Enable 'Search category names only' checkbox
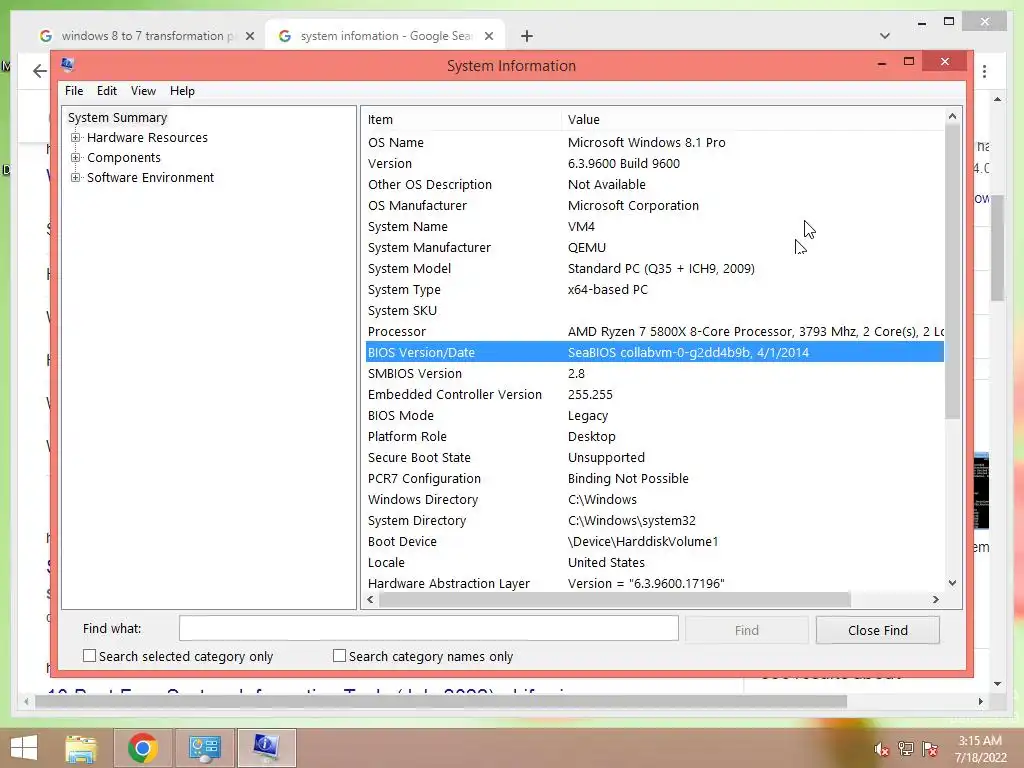This screenshot has height=768, width=1024. [339, 656]
